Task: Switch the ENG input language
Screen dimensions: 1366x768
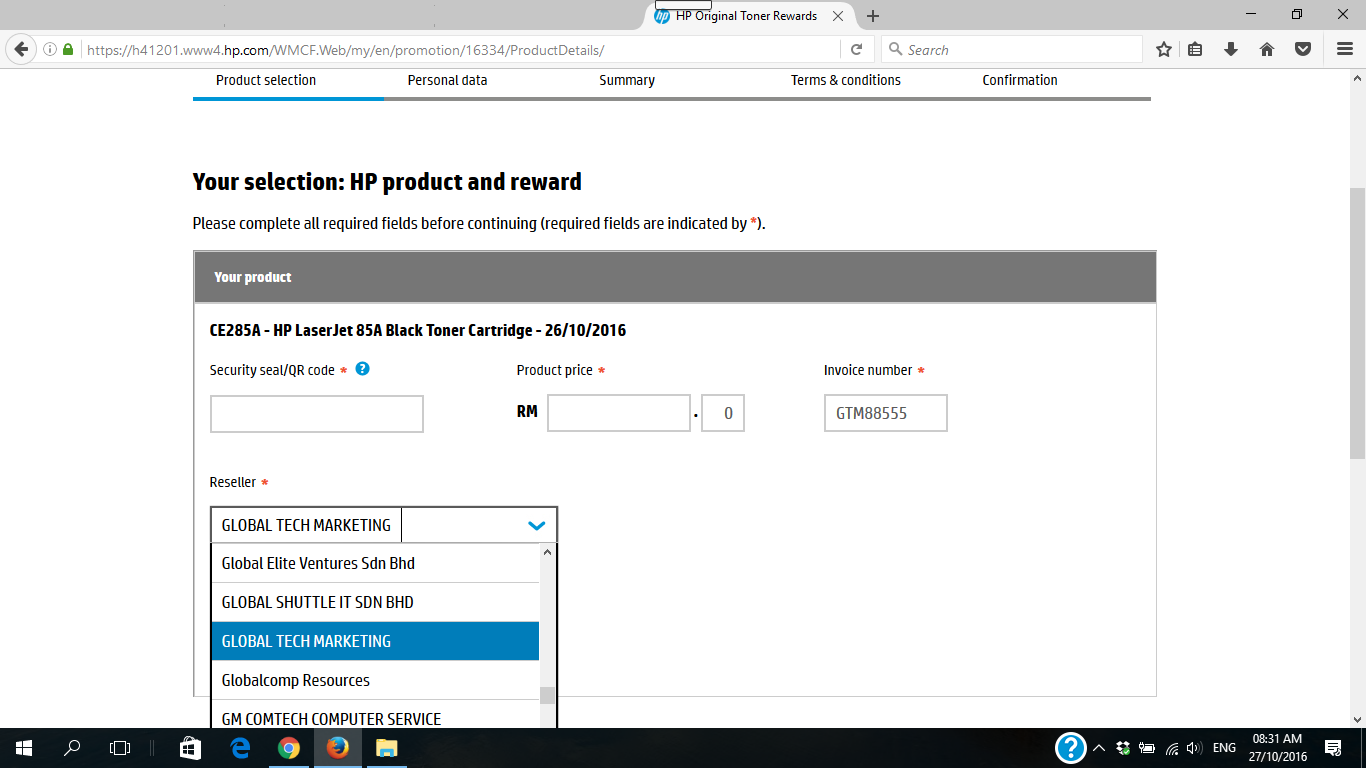Action: click(1224, 748)
